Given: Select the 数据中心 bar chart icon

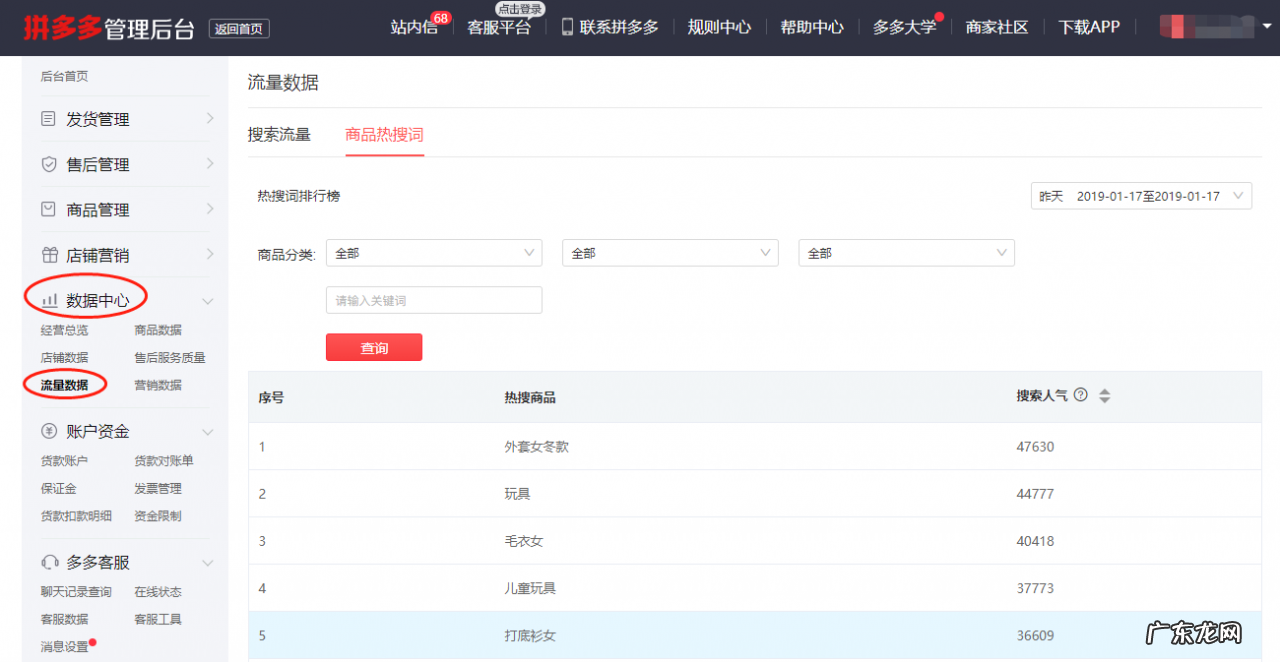Looking at the screenshot, I should pos(50,300).
